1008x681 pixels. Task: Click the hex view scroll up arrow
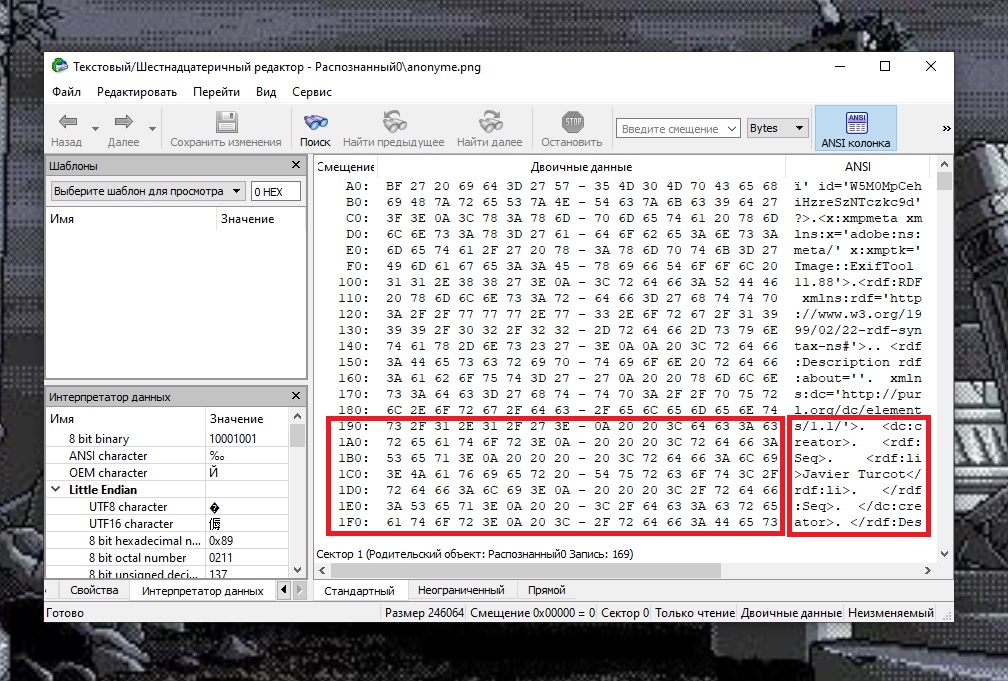point(944,165)
